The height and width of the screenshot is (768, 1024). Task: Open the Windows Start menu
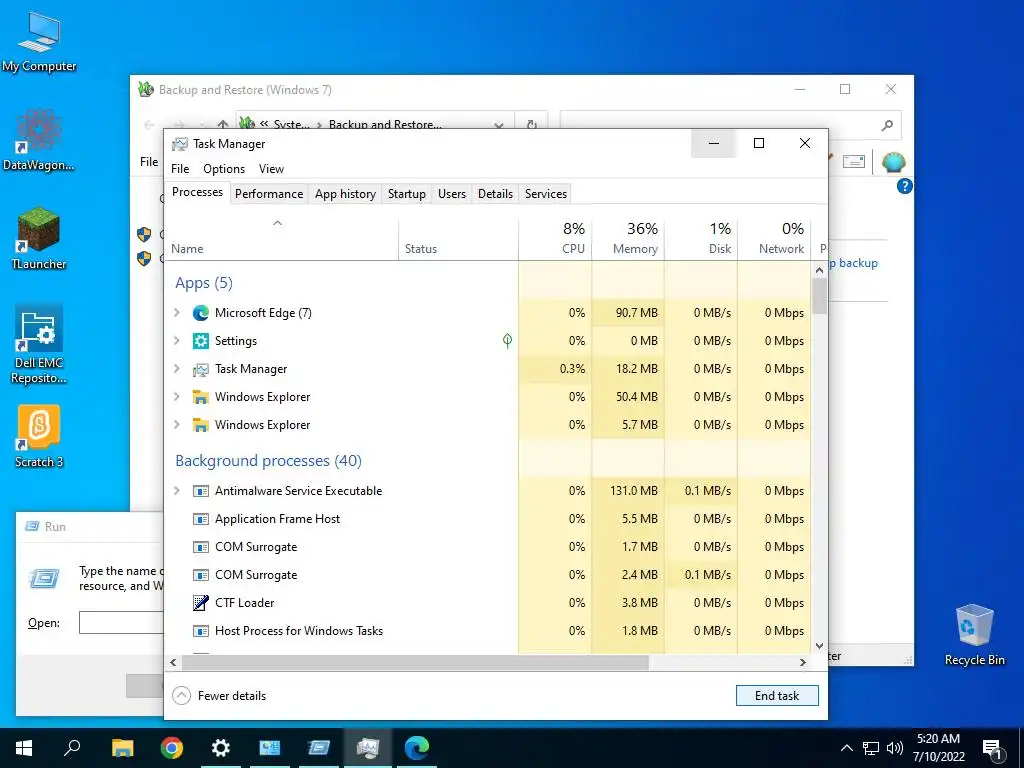point(24,748)
